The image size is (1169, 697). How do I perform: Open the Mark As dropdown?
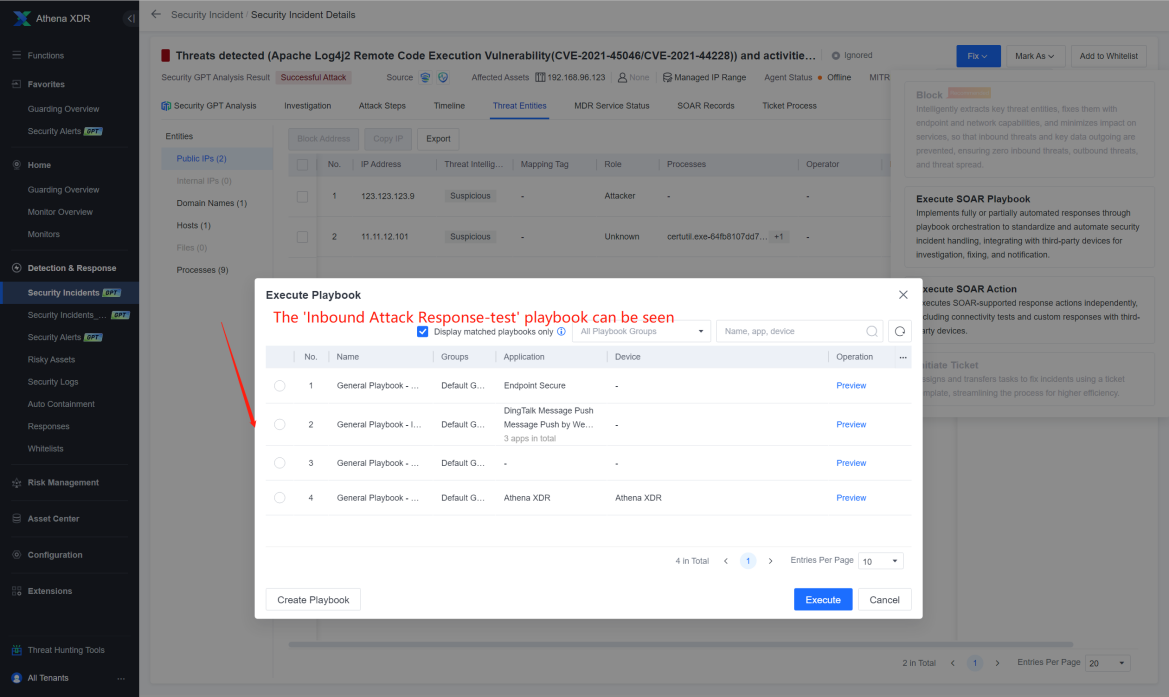coord(1034,56)
